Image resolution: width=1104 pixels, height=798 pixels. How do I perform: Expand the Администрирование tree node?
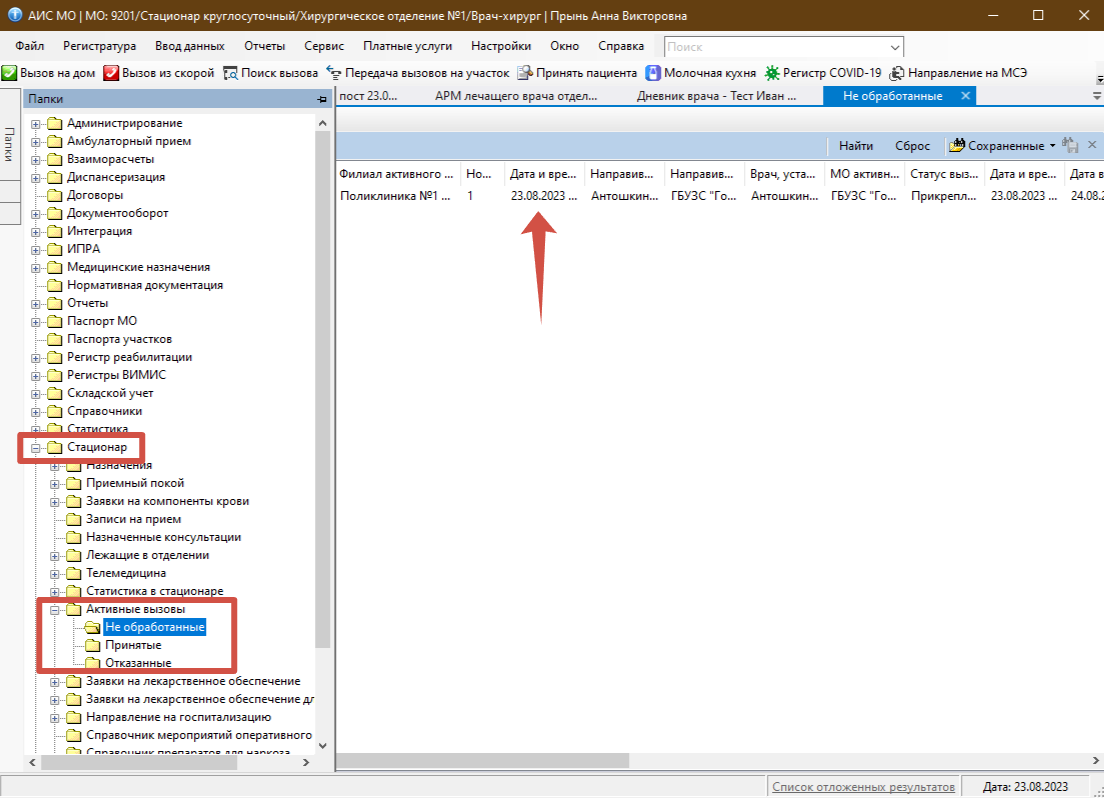36,124
